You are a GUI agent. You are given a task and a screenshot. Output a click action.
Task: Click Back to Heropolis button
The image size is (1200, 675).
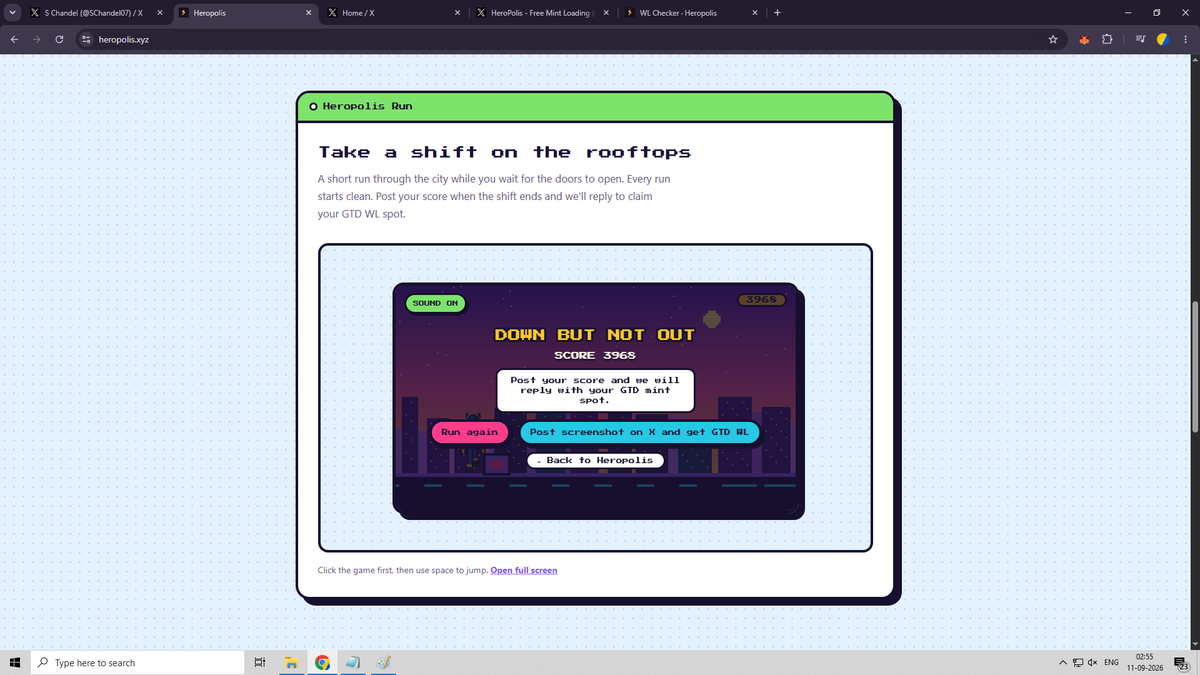point(595,460)
